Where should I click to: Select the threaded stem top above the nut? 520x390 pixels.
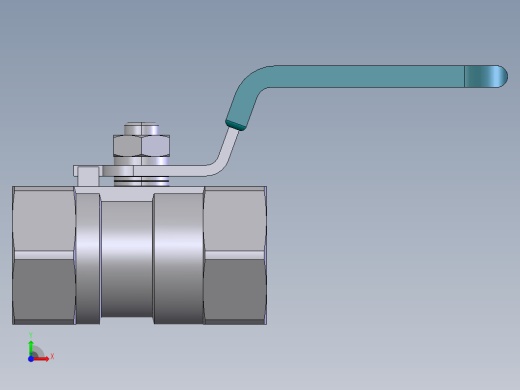(x=141, y=129)
